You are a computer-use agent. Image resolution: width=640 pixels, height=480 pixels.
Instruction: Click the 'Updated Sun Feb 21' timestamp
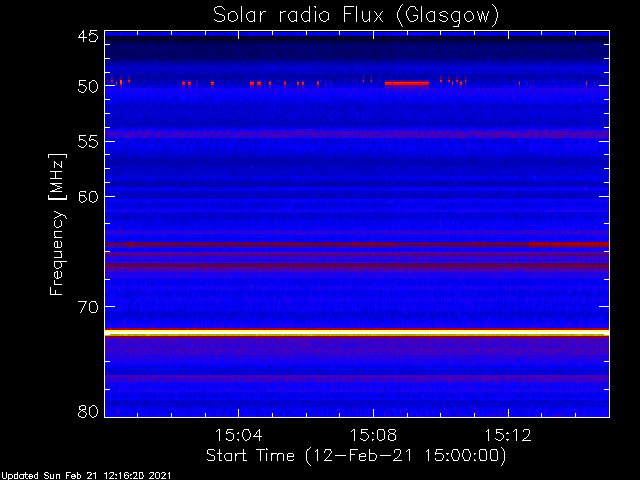point(86,476)
